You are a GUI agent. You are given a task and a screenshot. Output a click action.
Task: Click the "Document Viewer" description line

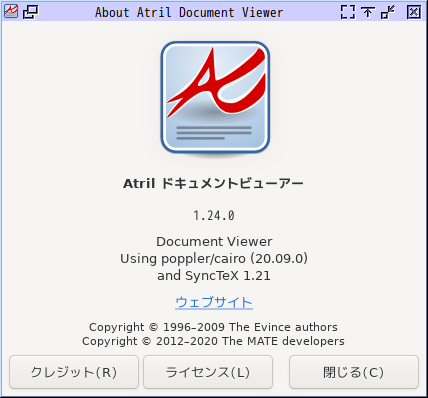tap(214, 242)
